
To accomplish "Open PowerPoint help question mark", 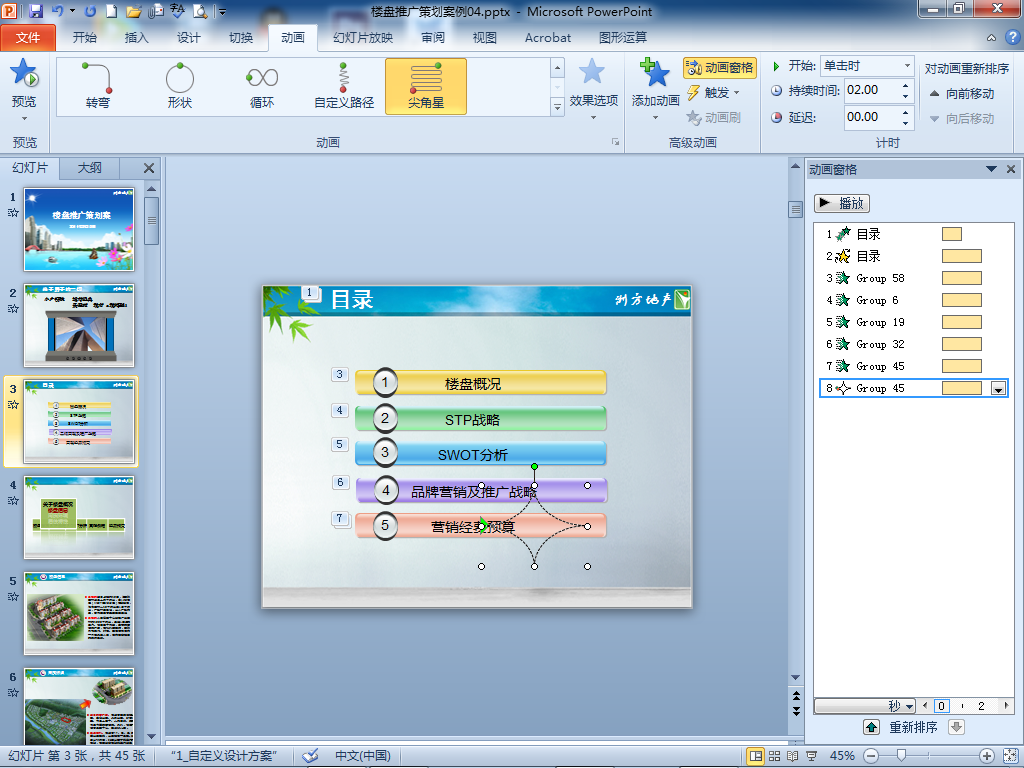I will tap(1012, 38).
